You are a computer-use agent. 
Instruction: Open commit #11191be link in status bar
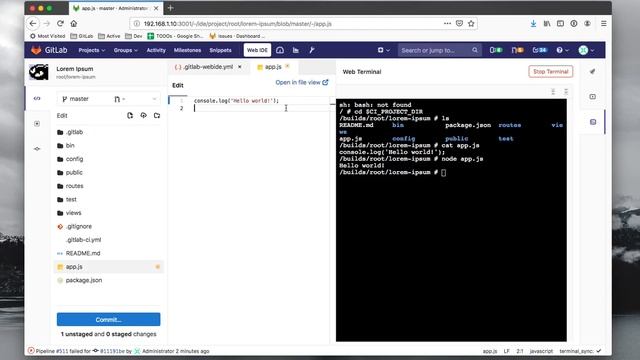112,351
